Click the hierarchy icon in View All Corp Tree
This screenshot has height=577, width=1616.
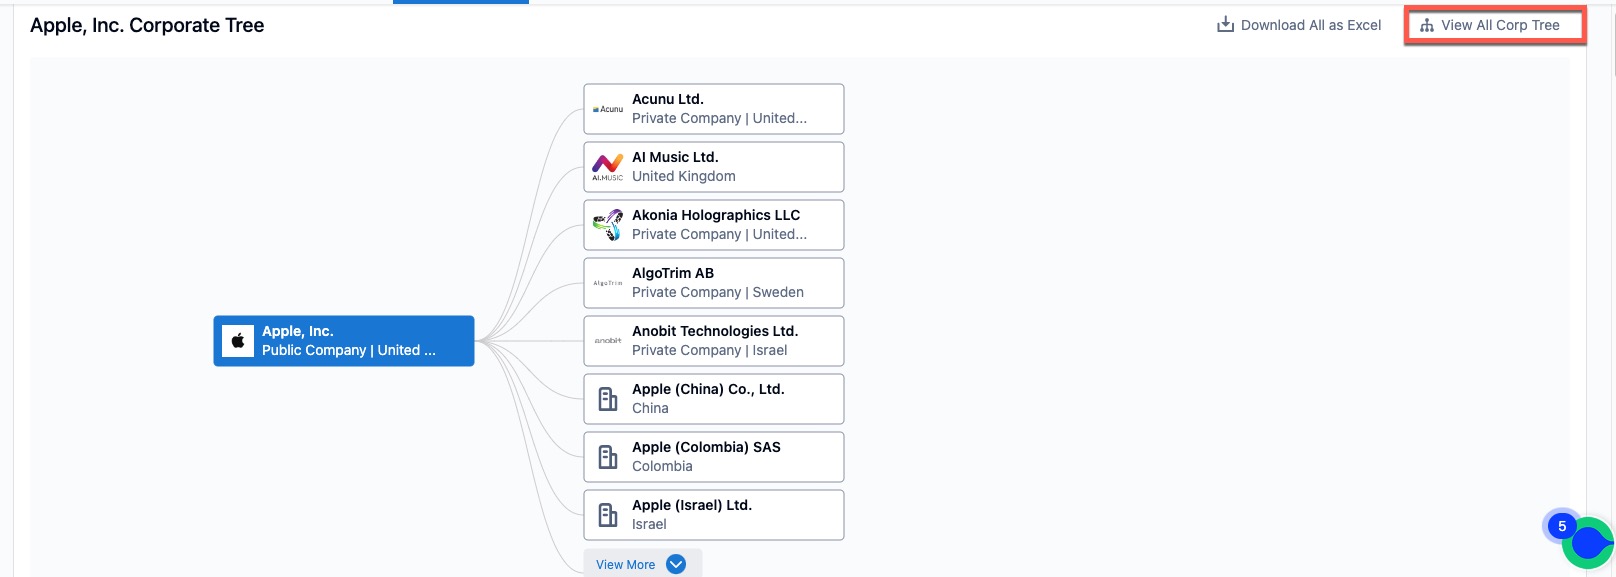point(1427,25)
